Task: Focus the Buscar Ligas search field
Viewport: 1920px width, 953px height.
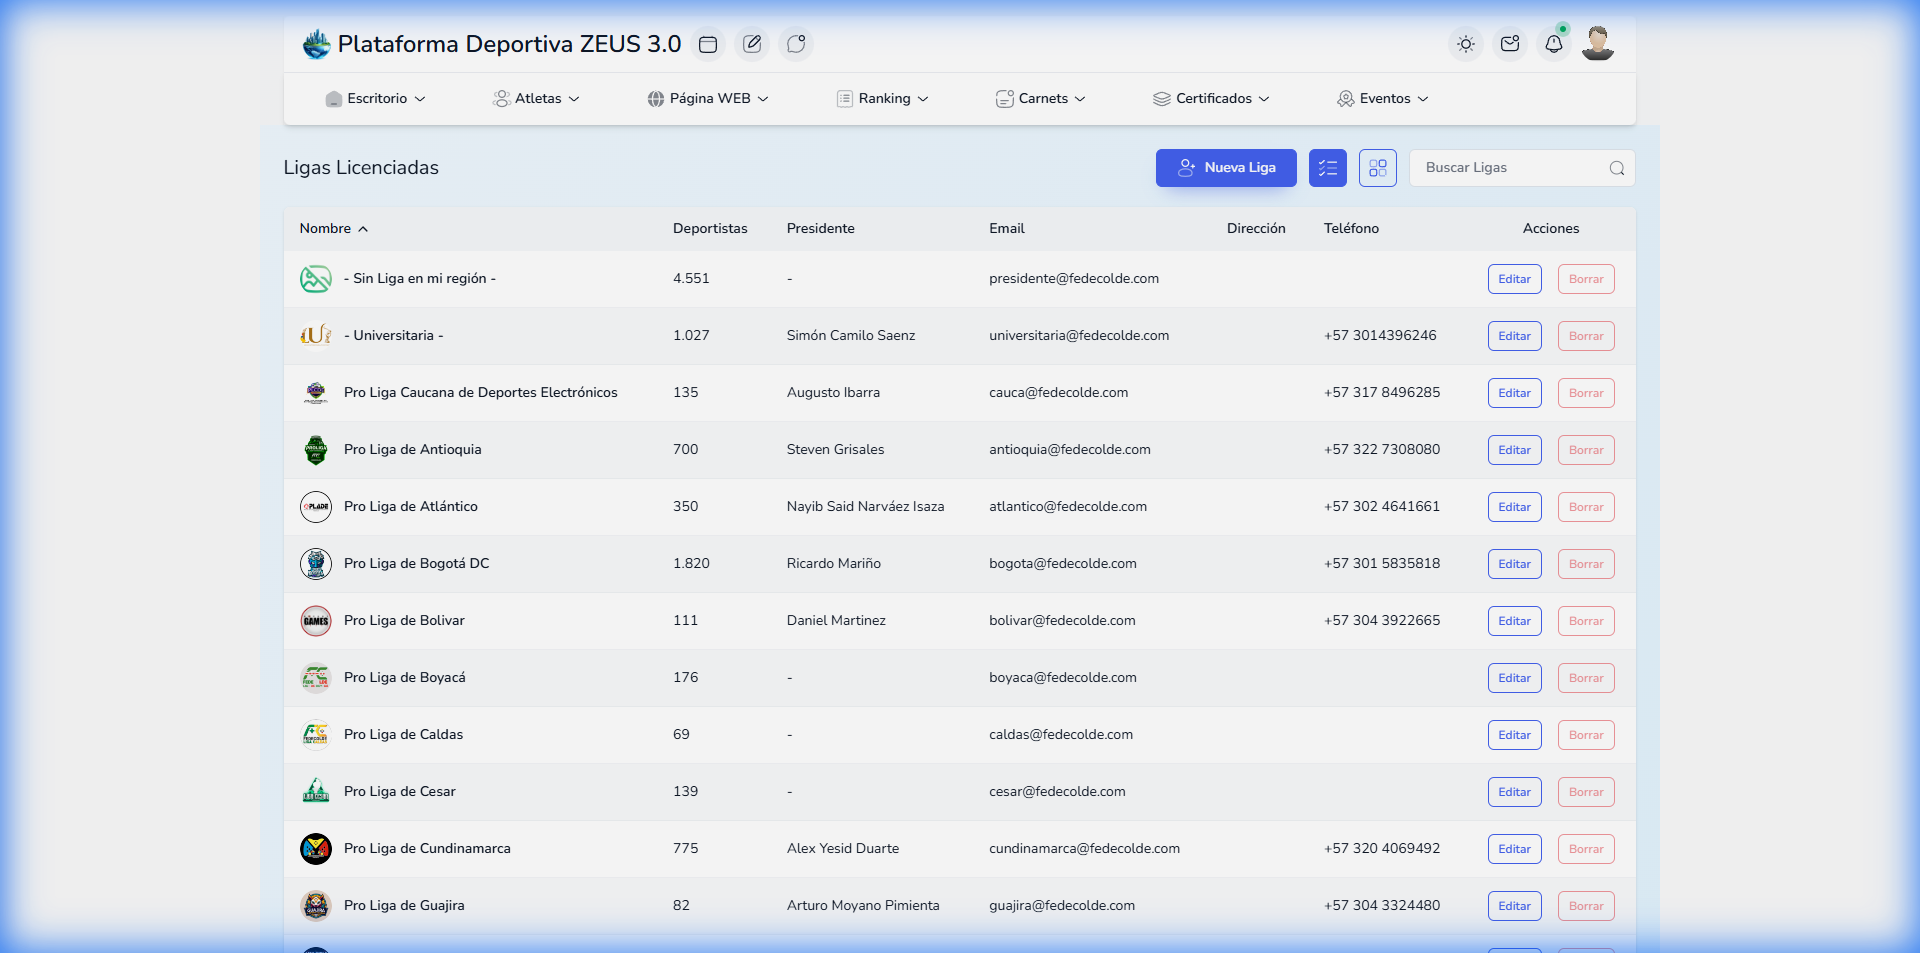Action: tap(1510, 168)
